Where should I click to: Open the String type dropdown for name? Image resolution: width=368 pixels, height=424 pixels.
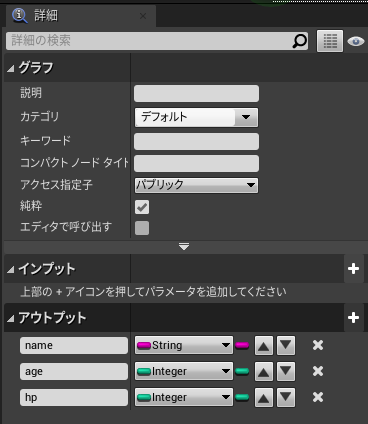click(x=184, y=345)
